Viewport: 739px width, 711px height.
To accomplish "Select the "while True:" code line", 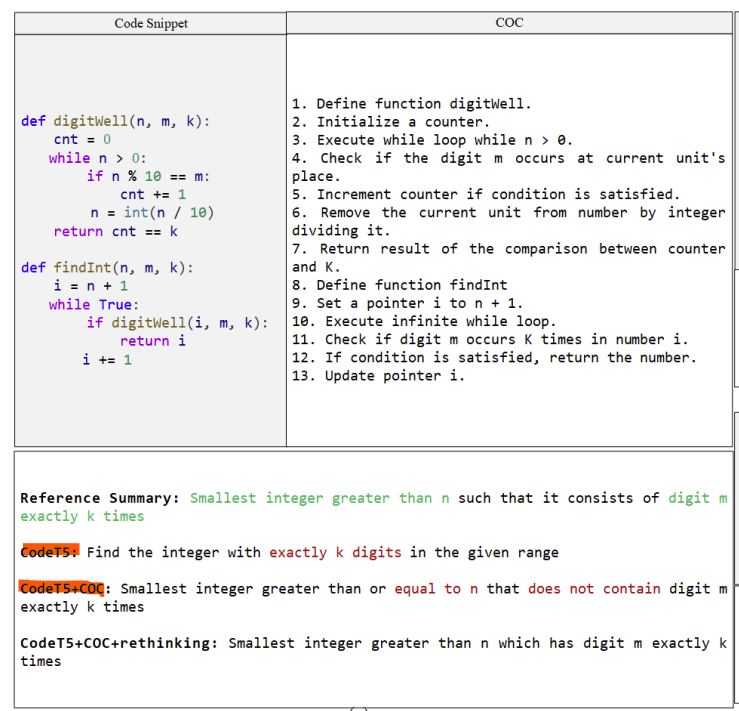I will pos(94,304).
